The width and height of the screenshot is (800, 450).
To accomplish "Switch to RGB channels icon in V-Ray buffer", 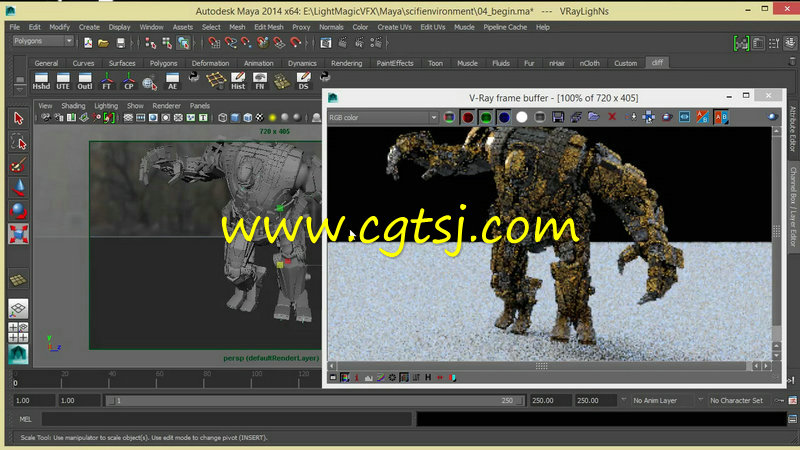I will coord(449,117).
